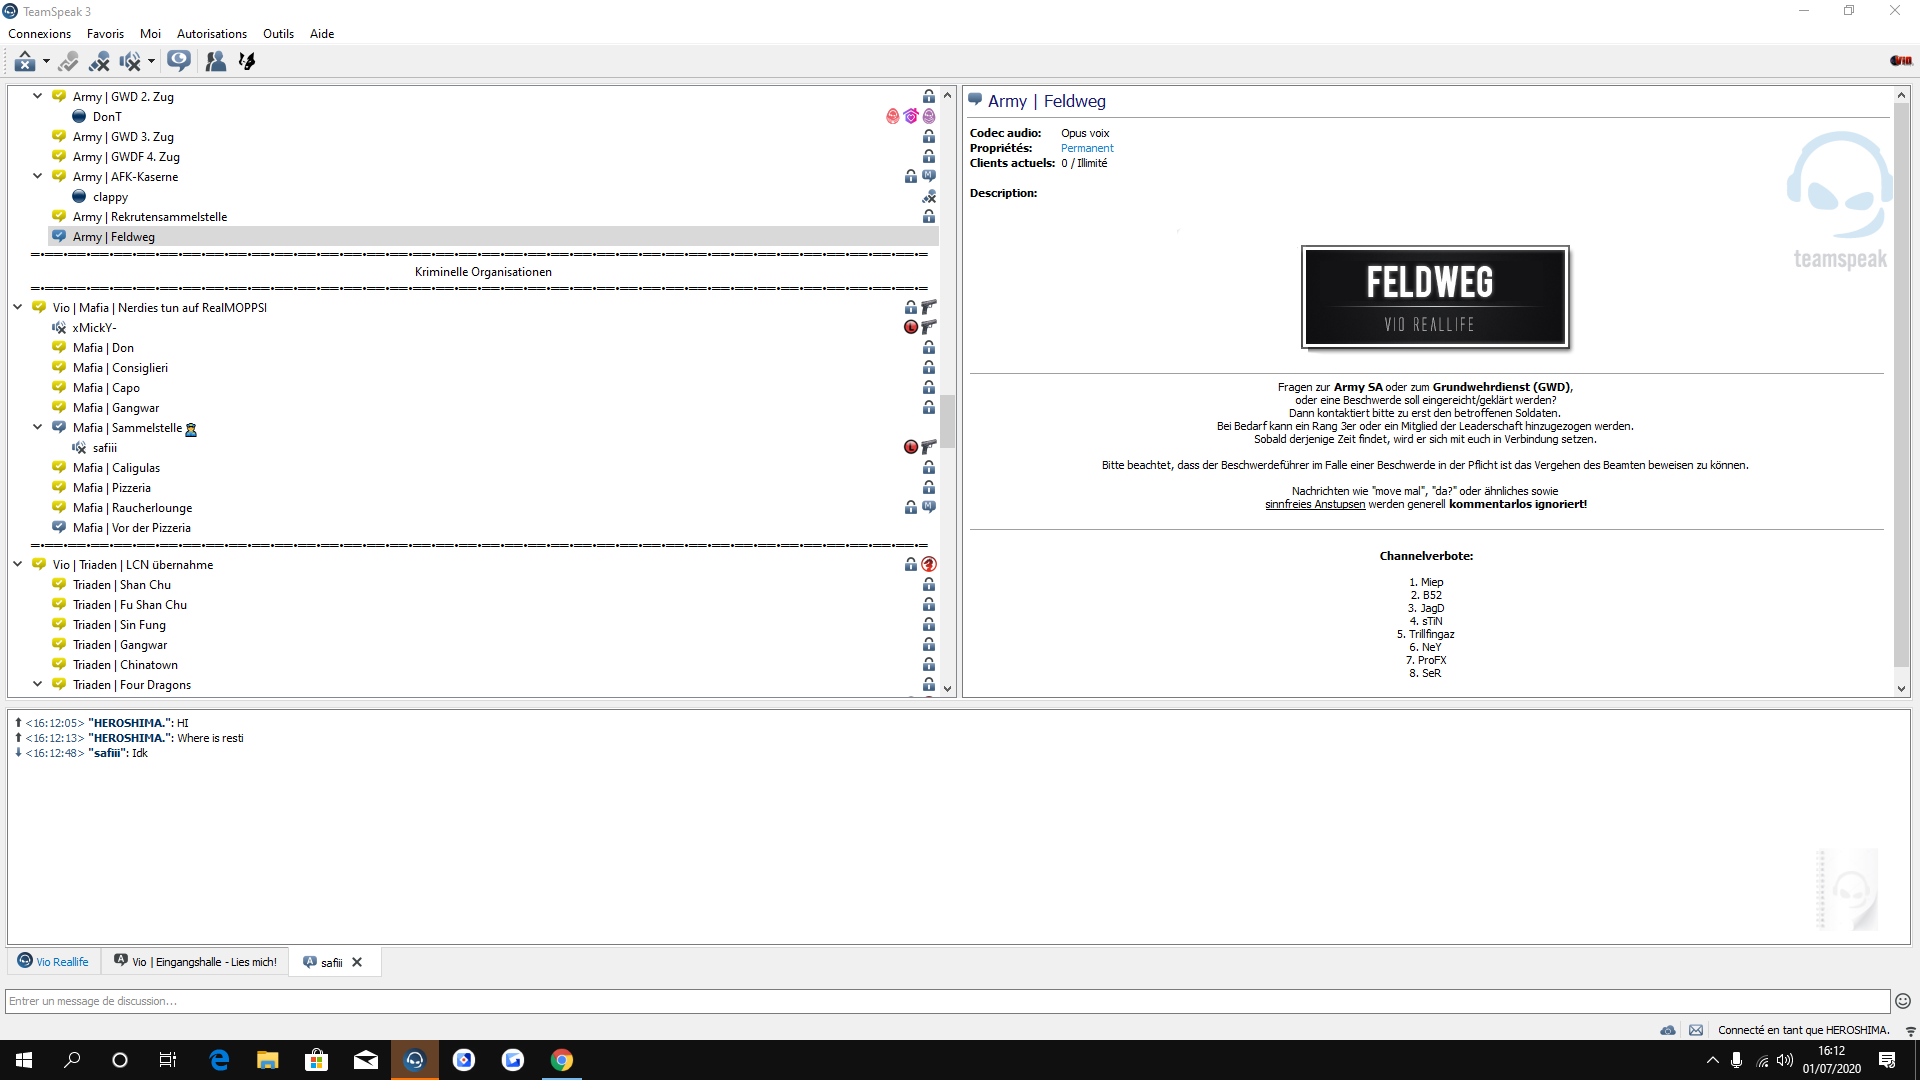Collapse Vio Triaden LCN übernahme channel tree
The height and width of the screenshot is (1080, 1920).
pos(17,564)
